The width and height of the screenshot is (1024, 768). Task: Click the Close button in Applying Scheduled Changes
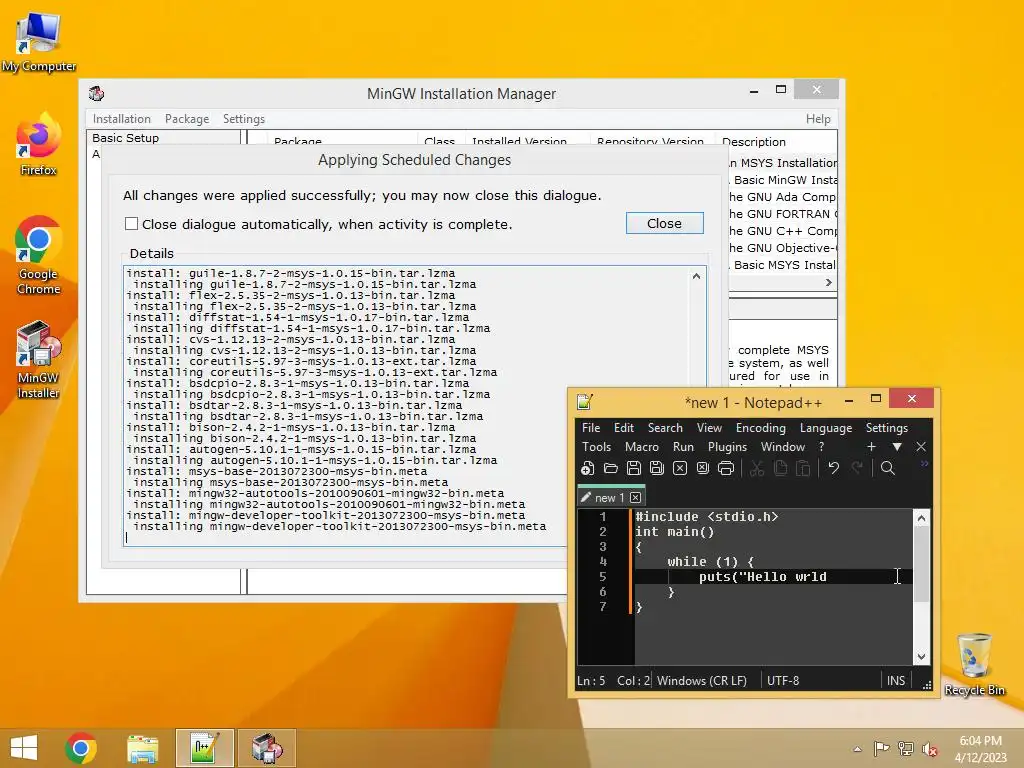pyautogui.click(x=664, y=223)
